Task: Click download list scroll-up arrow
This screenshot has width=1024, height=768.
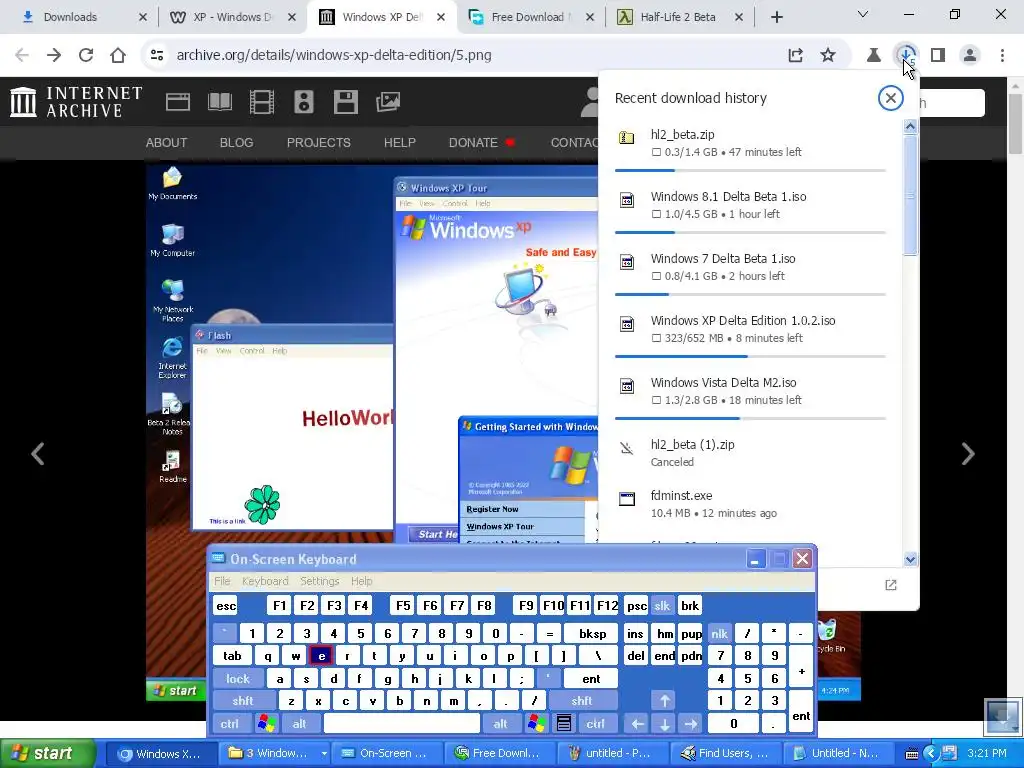Action: pos(910,127)
